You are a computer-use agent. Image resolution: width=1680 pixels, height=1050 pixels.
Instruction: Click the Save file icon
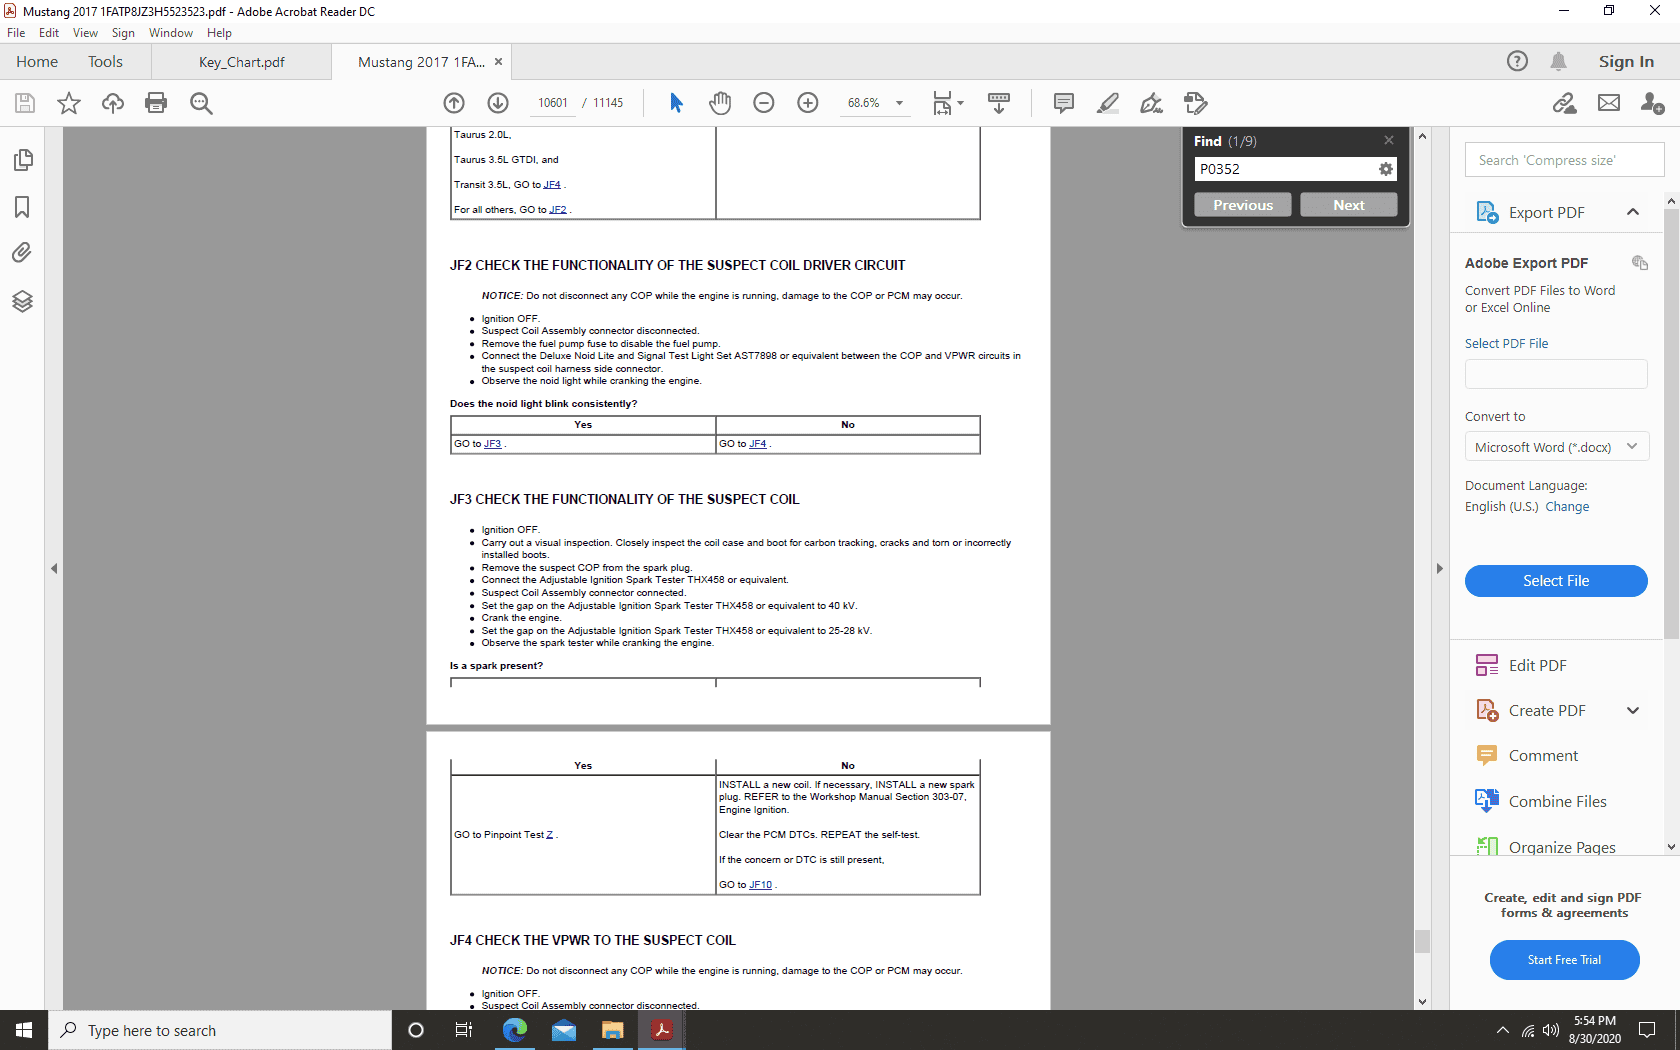pos(25,103)
